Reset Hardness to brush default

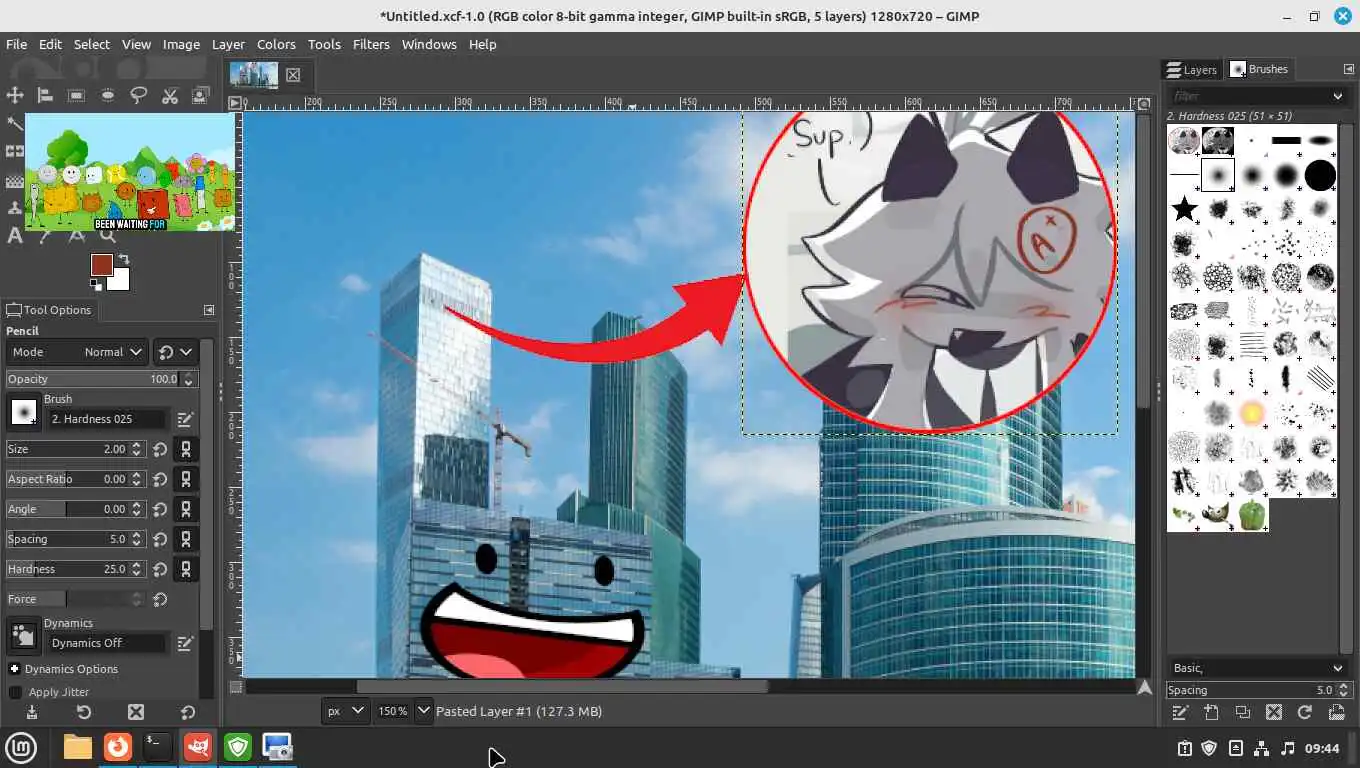click(160, 569)
